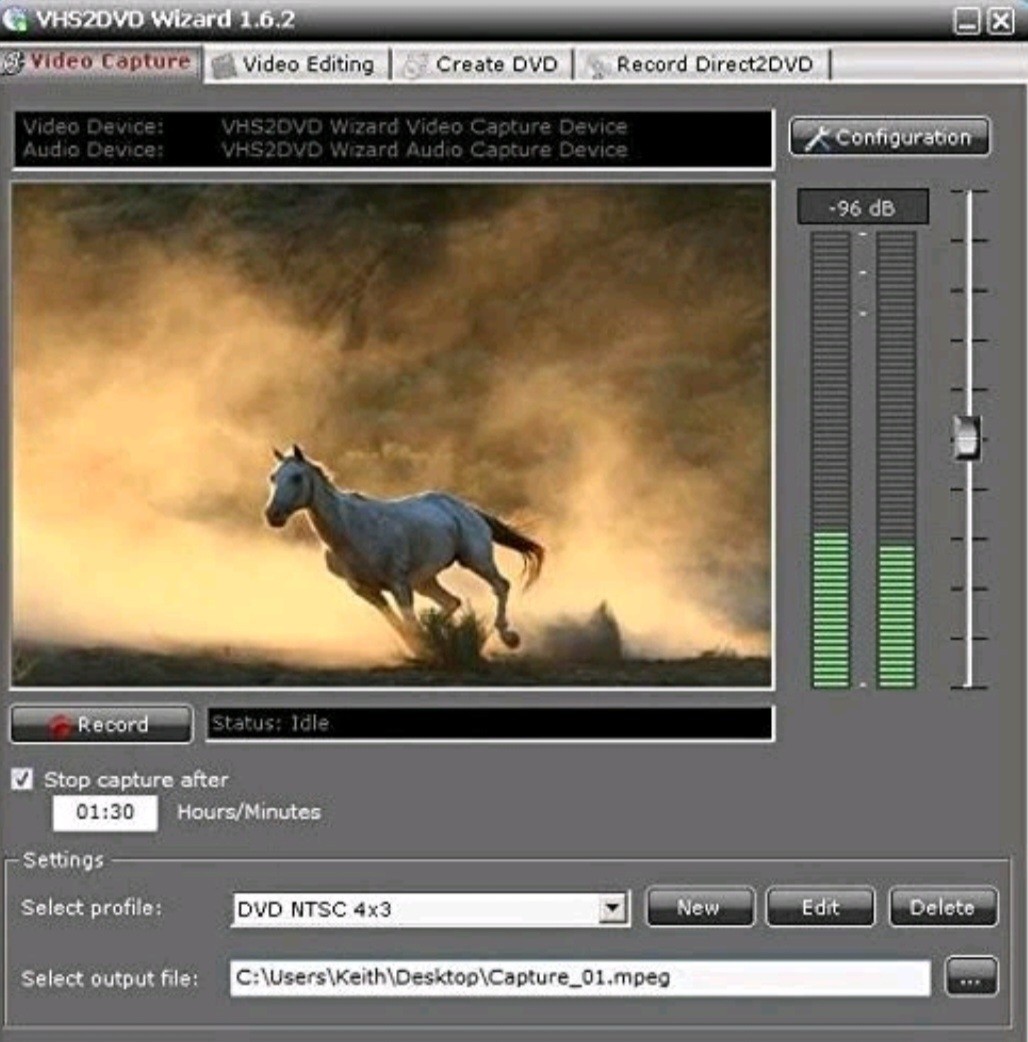Click the right audio level meter

tap(896, 460)
